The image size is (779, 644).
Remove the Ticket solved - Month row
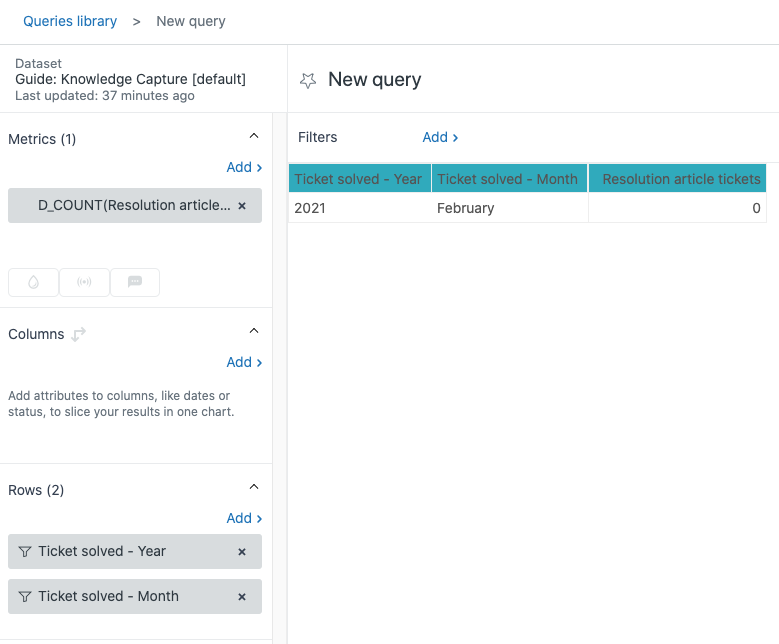click(x=242, y=597)
